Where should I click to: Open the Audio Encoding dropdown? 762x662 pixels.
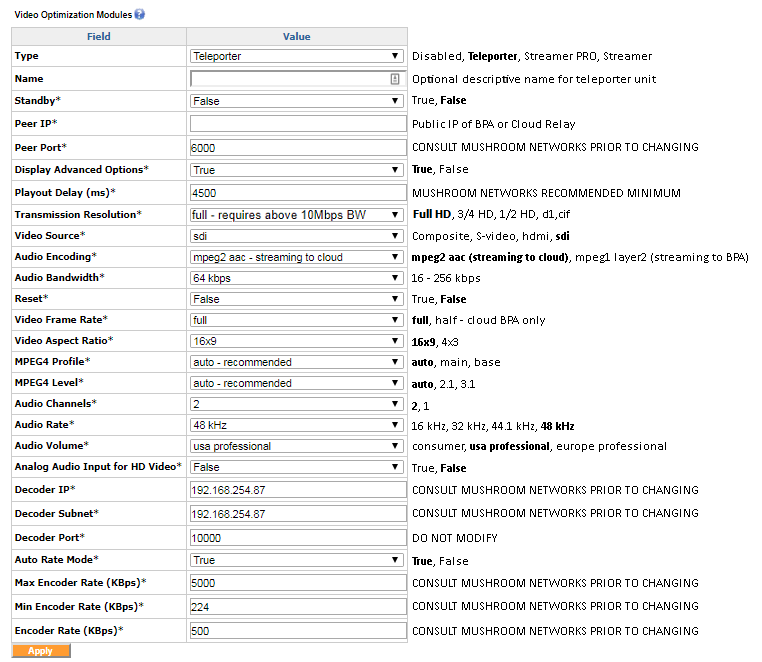click(x=296, y=257)
